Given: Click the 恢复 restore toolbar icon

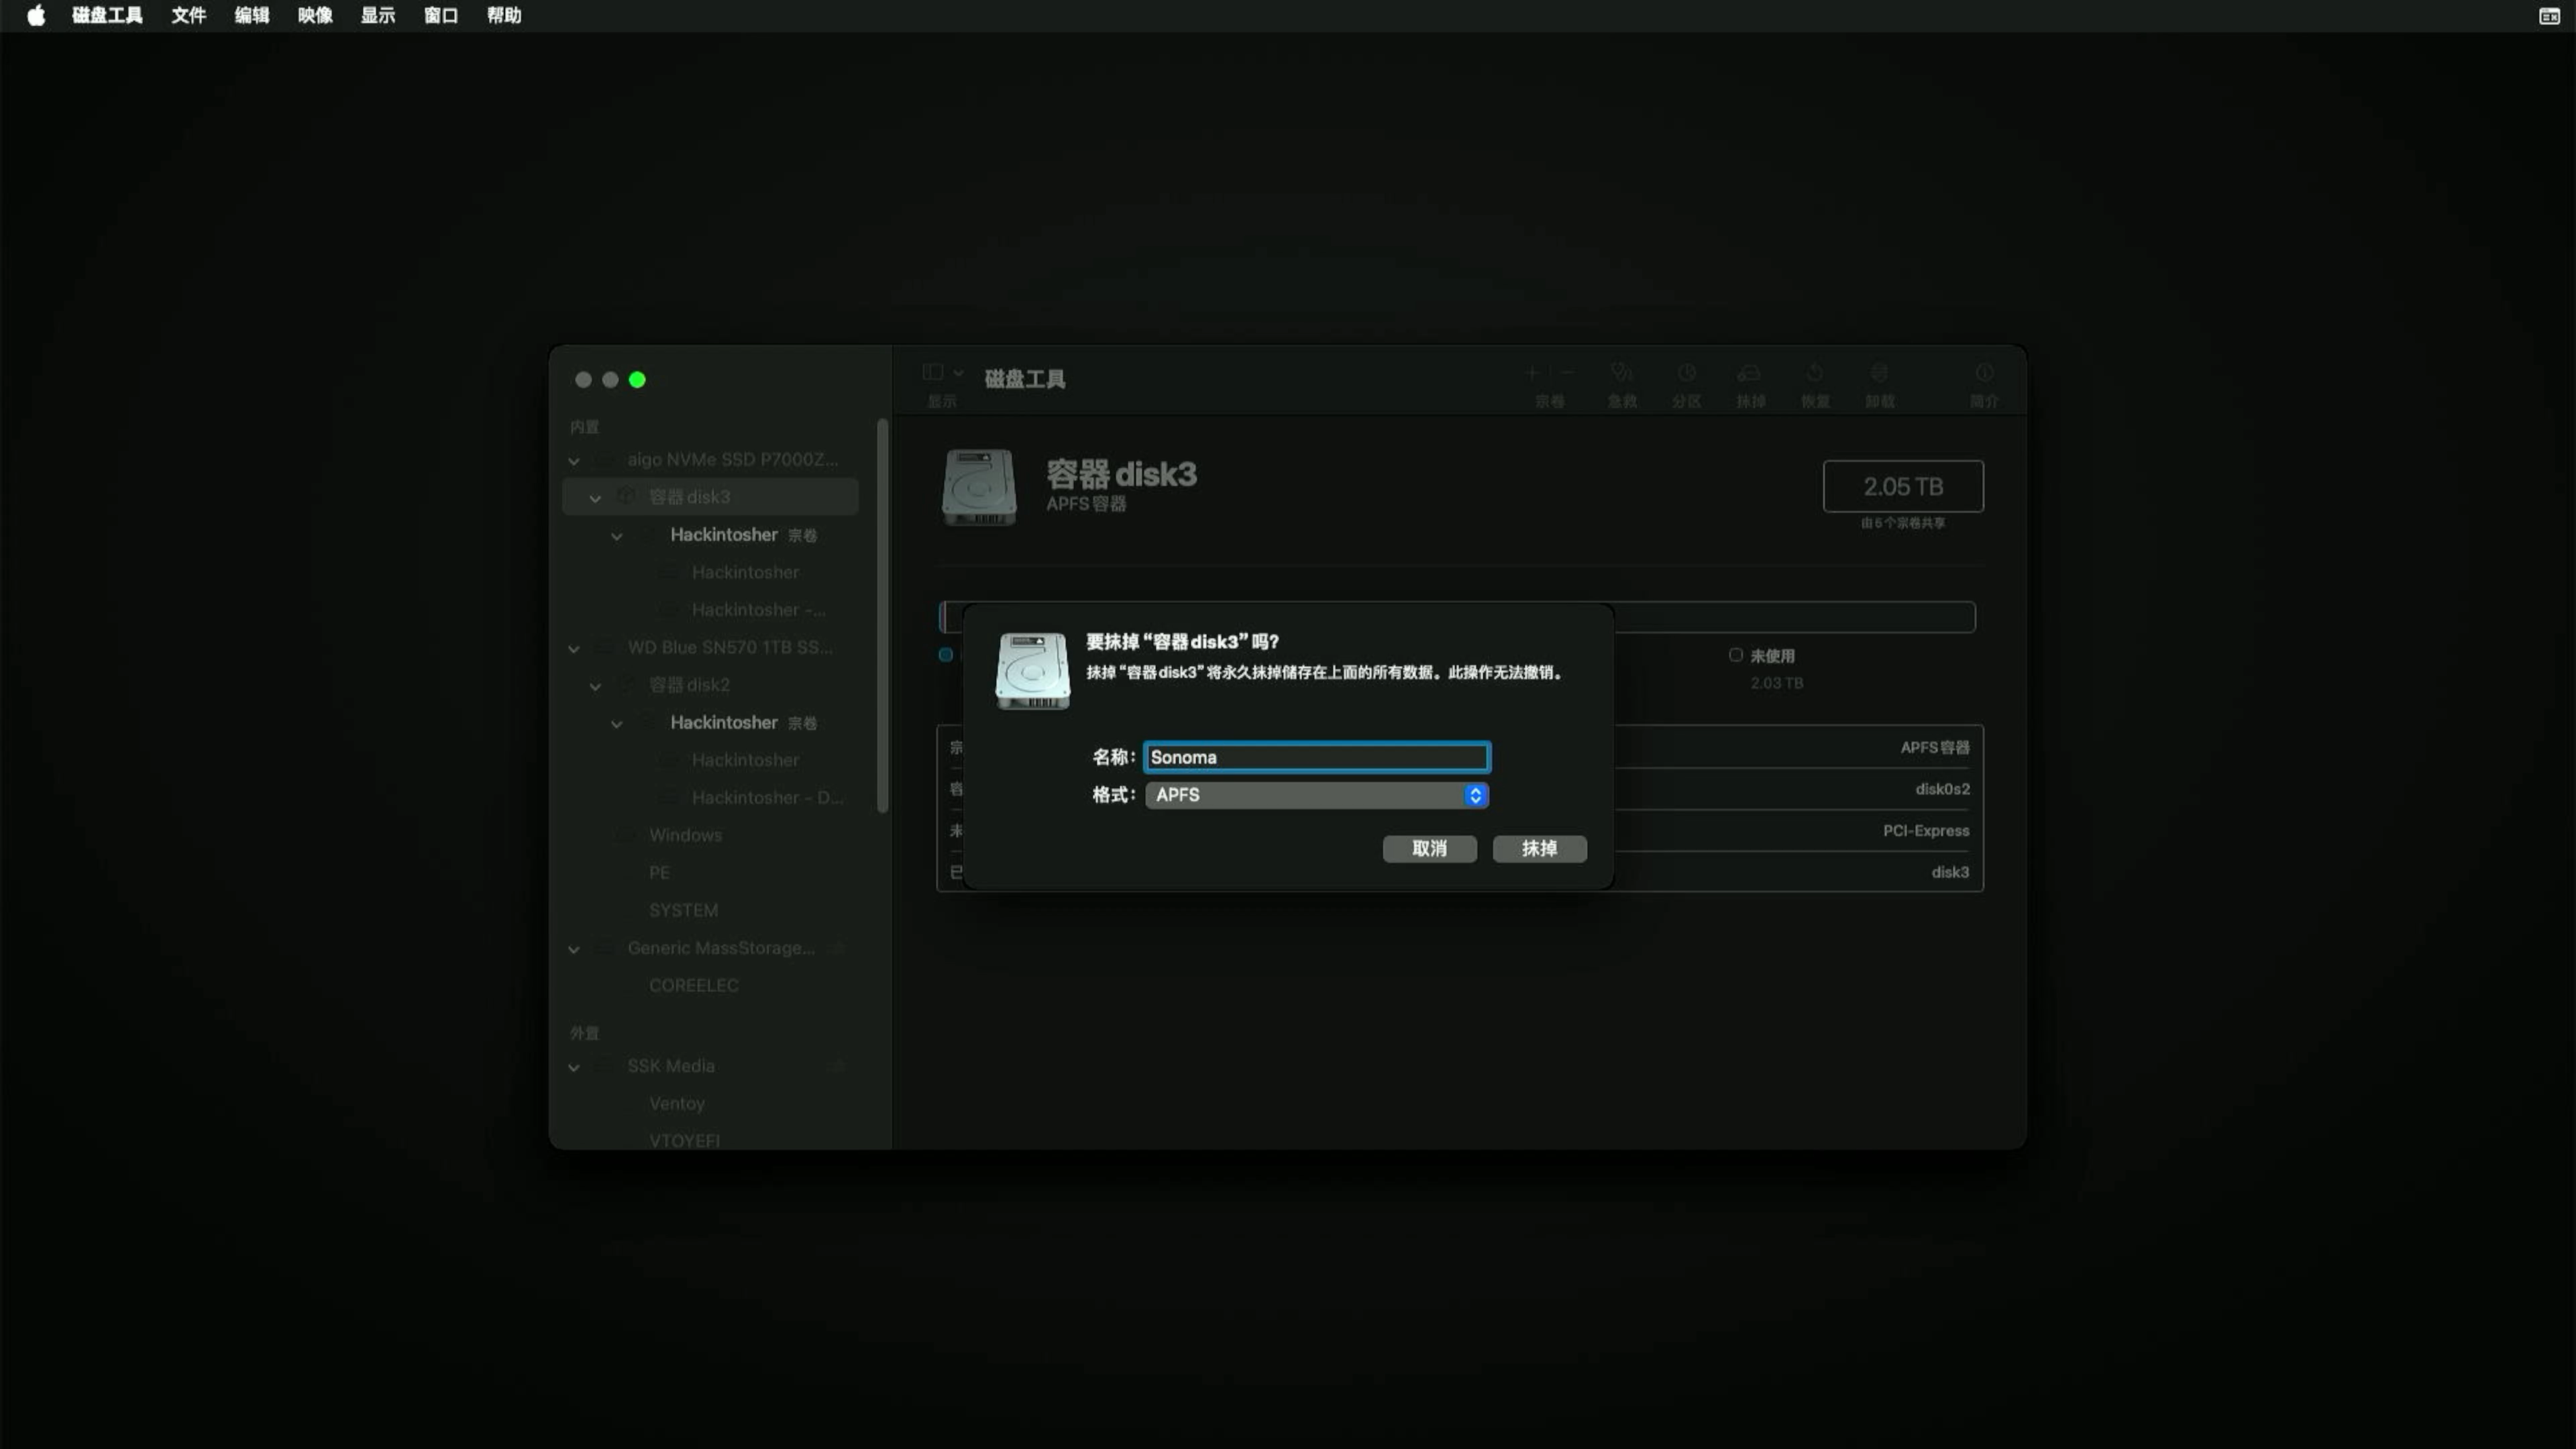Looking at the screenshot, I should tap(1815, 372).
